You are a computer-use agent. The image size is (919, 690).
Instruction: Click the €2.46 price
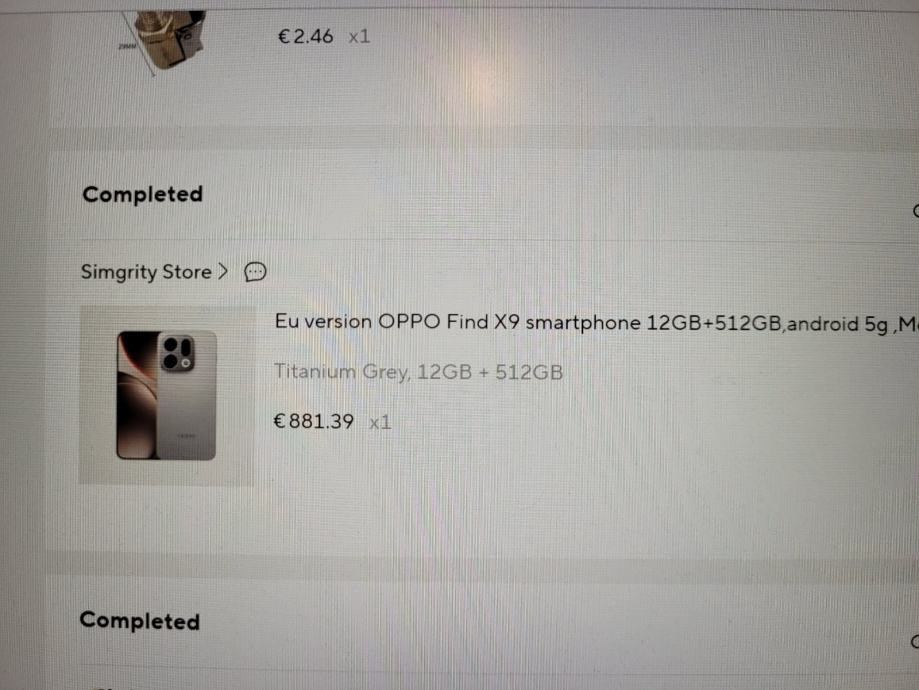(305, 37)
